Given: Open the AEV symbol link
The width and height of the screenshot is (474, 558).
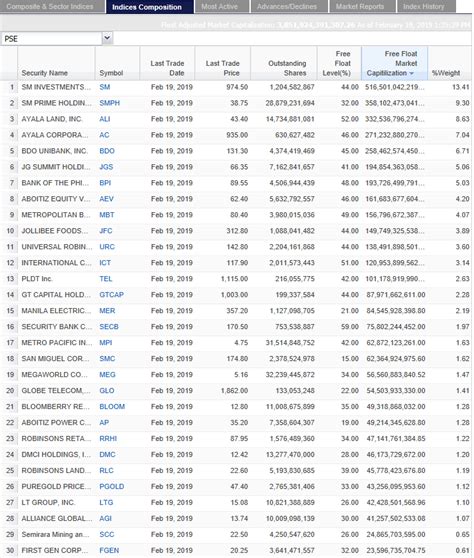Looking at the screenshot, I should pyautogui.click(x=106, y=199).
